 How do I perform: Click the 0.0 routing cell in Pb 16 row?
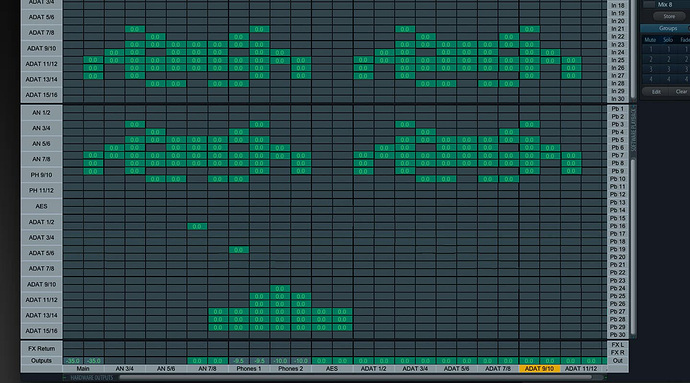click(x=197, y=226)
